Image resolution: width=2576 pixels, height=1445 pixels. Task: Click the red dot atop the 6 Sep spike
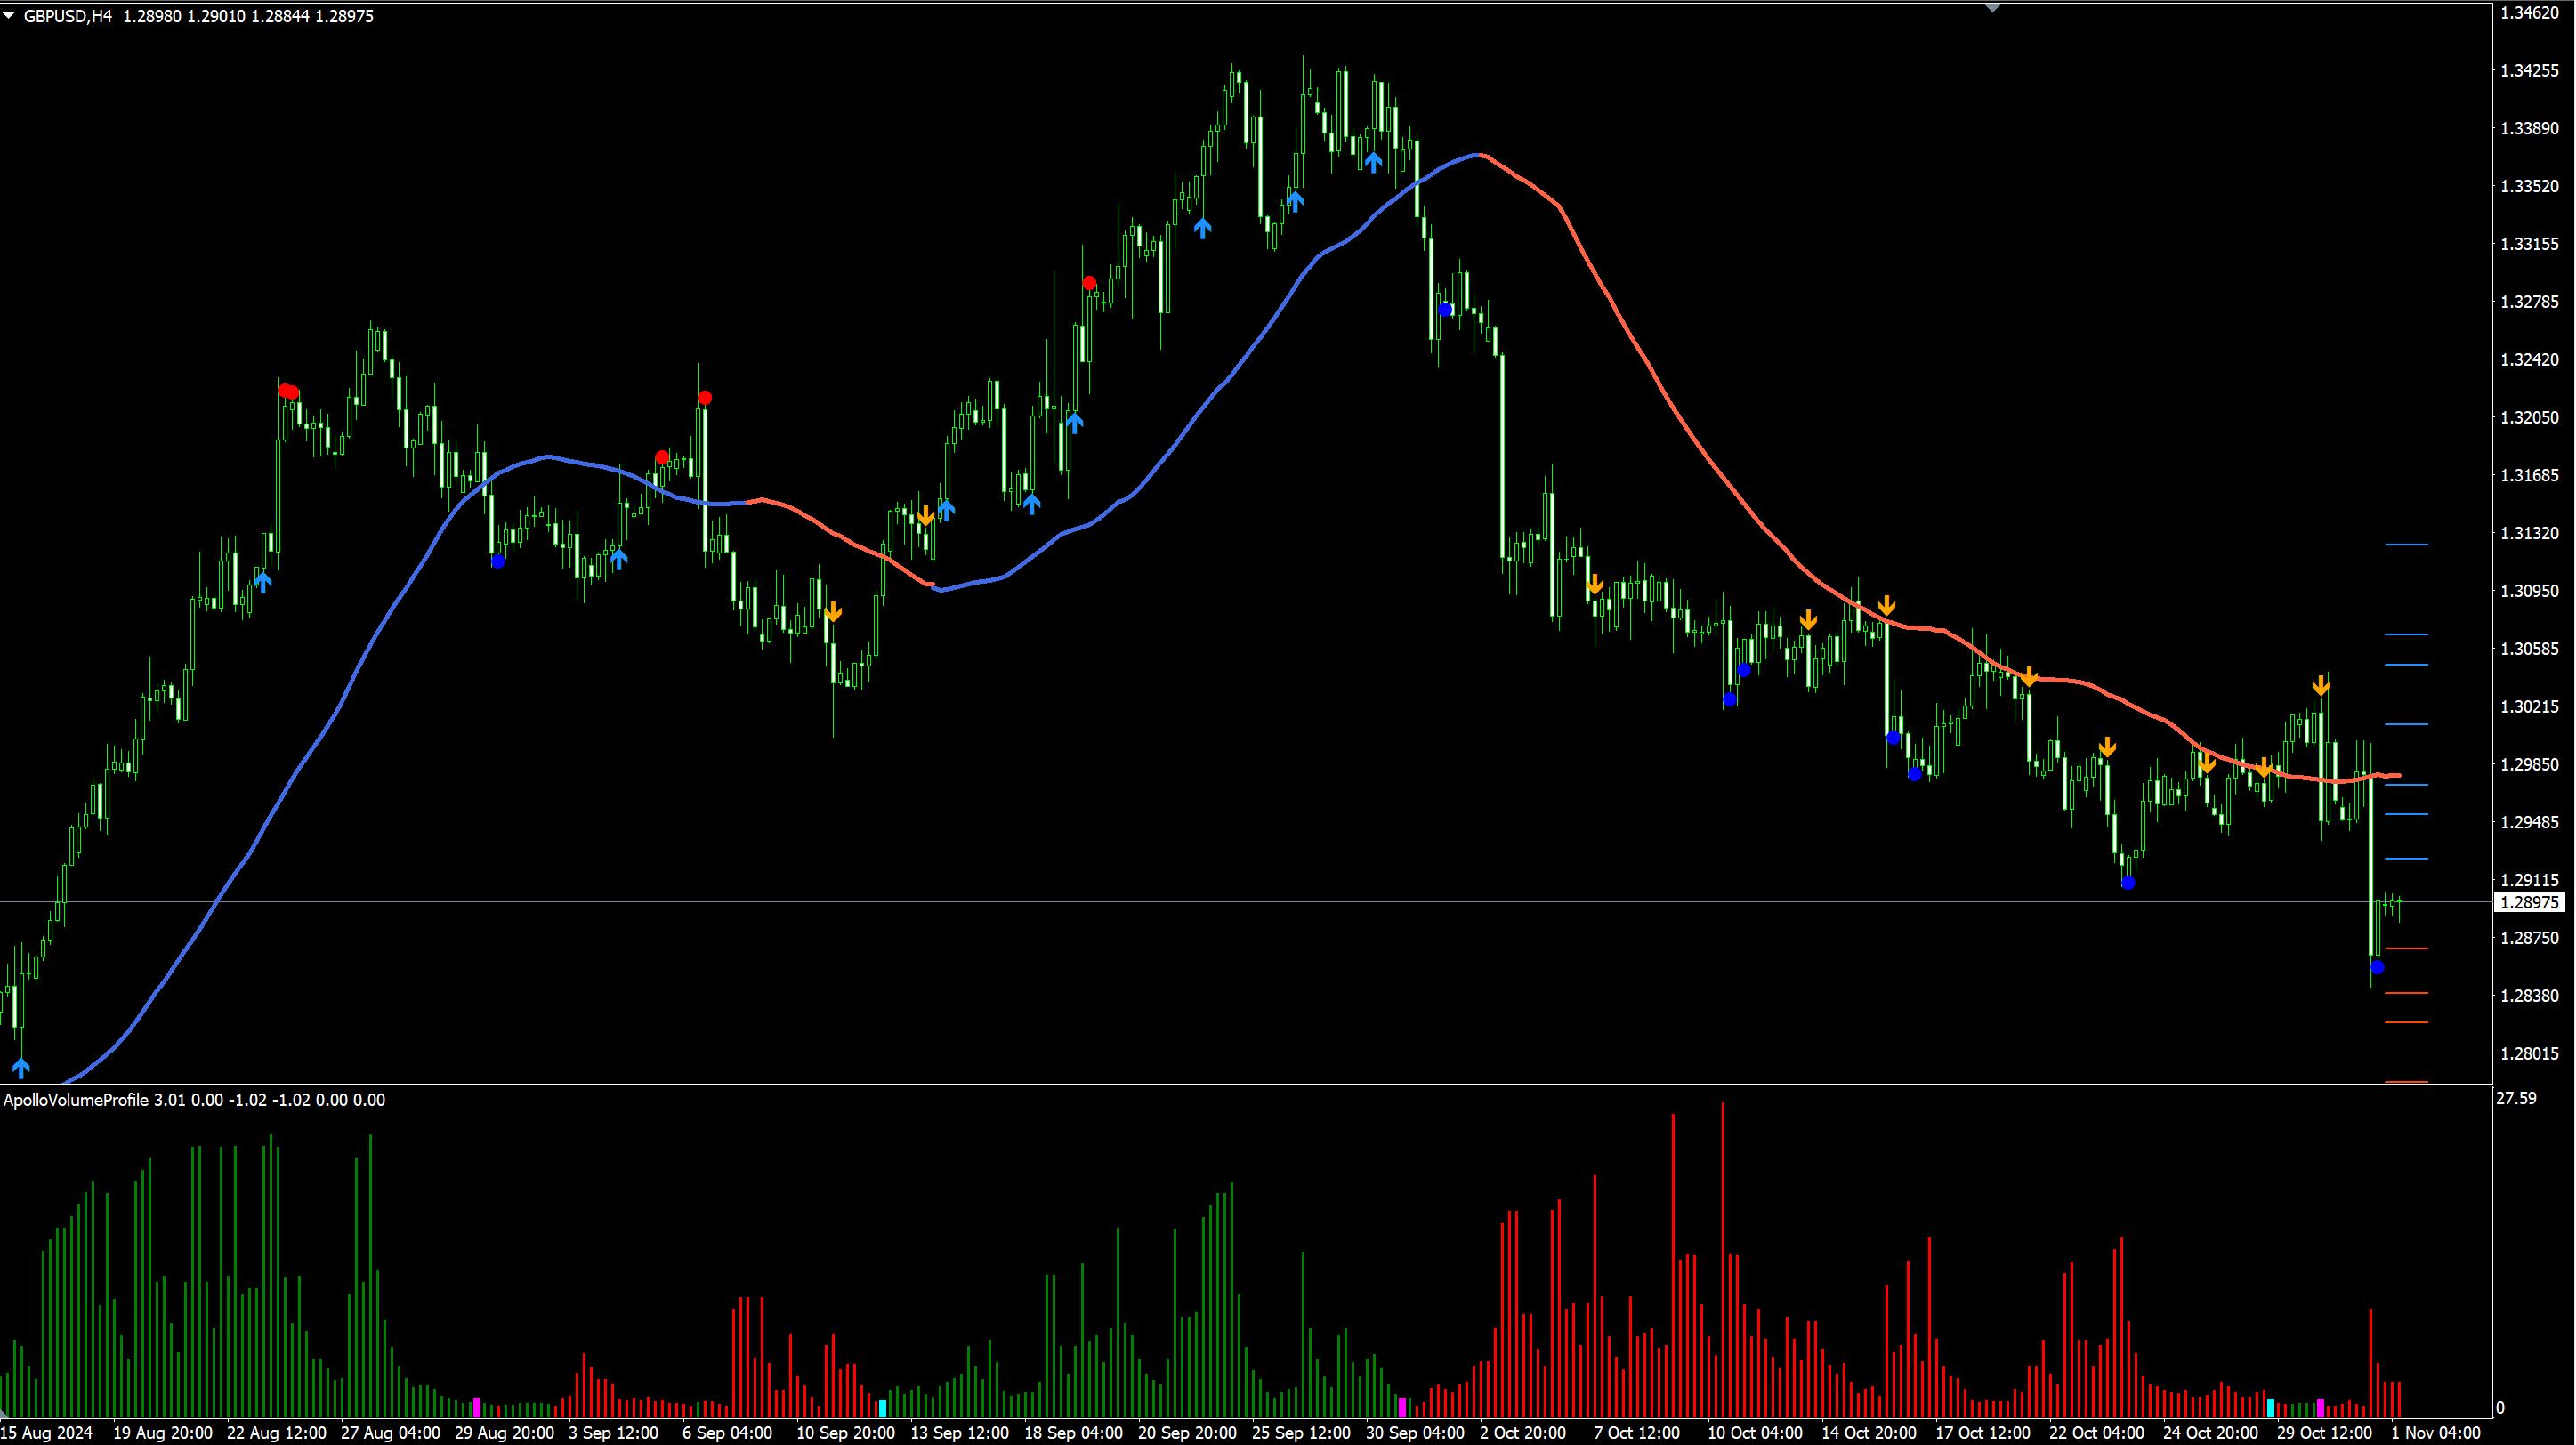tap(705, 398)
